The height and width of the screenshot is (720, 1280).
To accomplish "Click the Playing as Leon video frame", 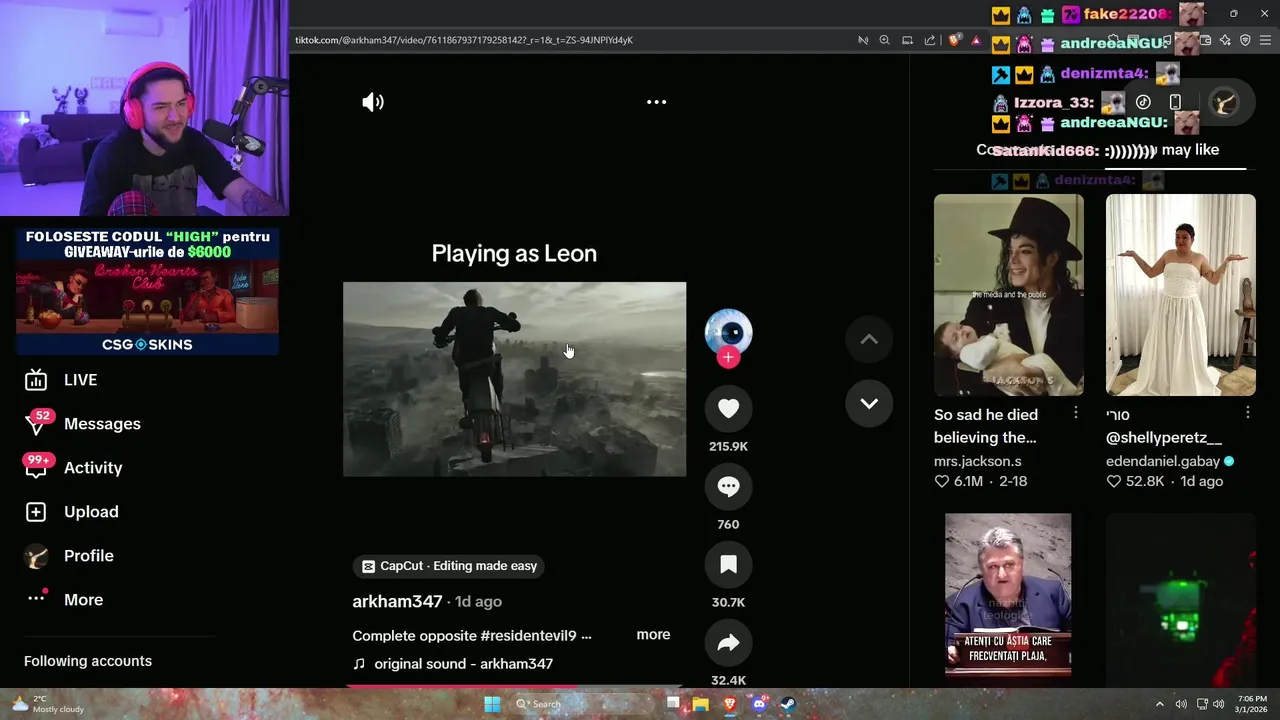I will click(x=515, y=379).
